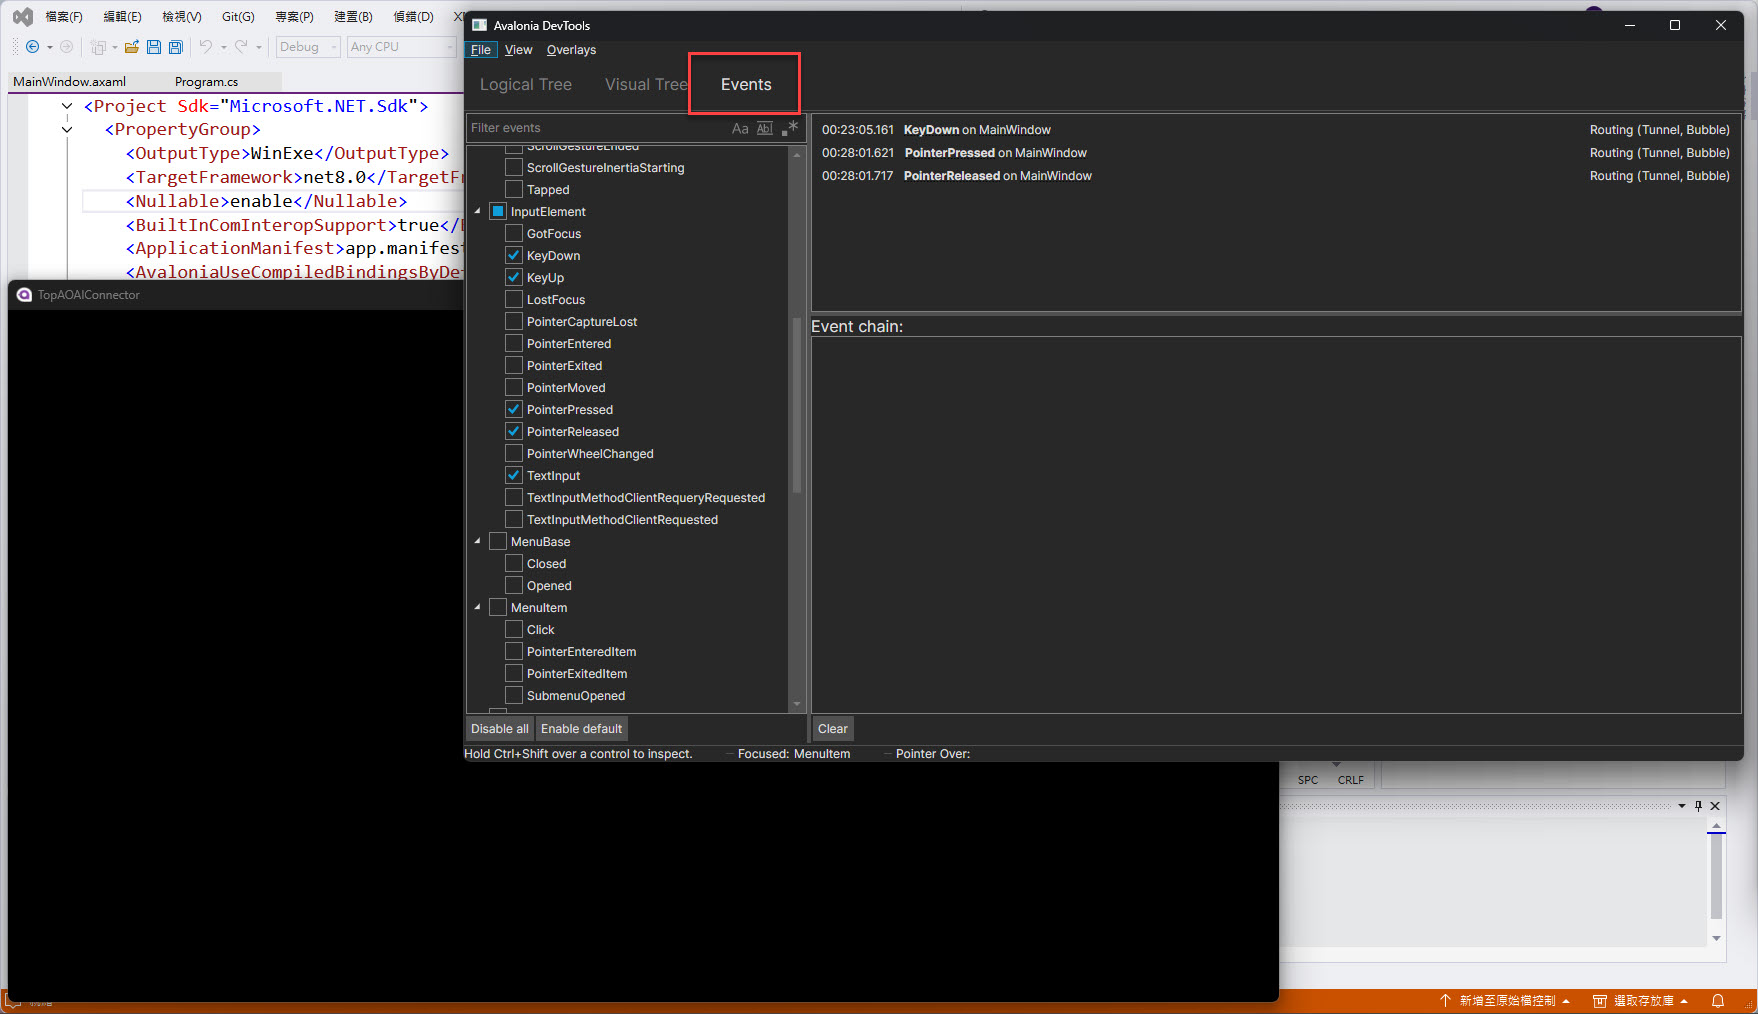
Task: Click the Save All double-floppy icon
Action: click(176, 47)
